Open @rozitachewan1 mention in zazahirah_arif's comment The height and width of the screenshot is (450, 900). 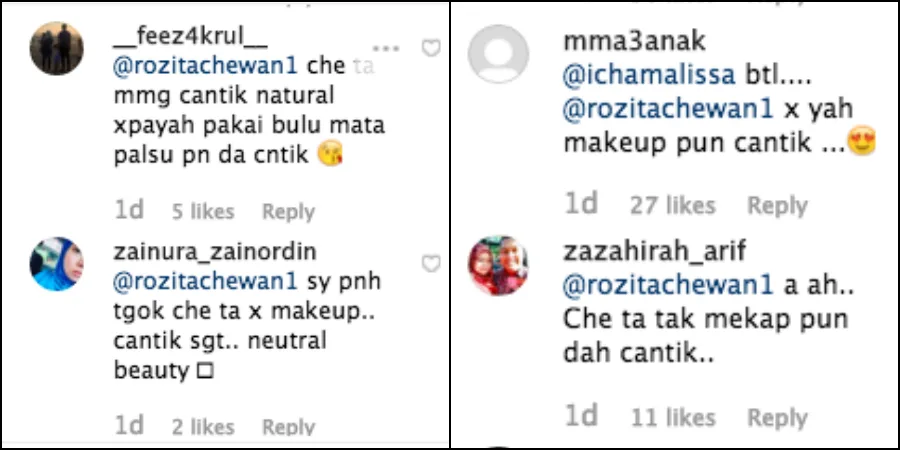[669, 286]
